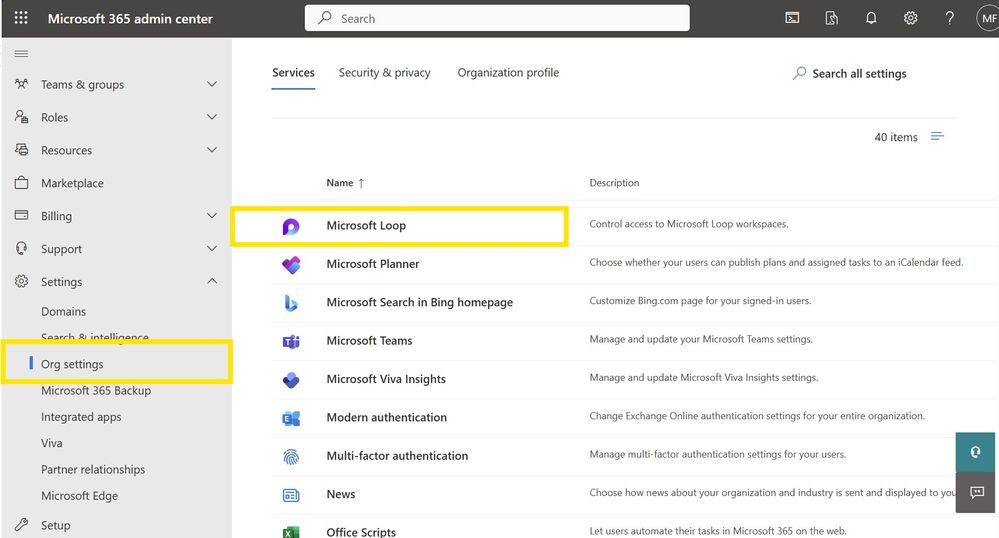
Task: Click the help question mark icon
Action: click(949, 18)
